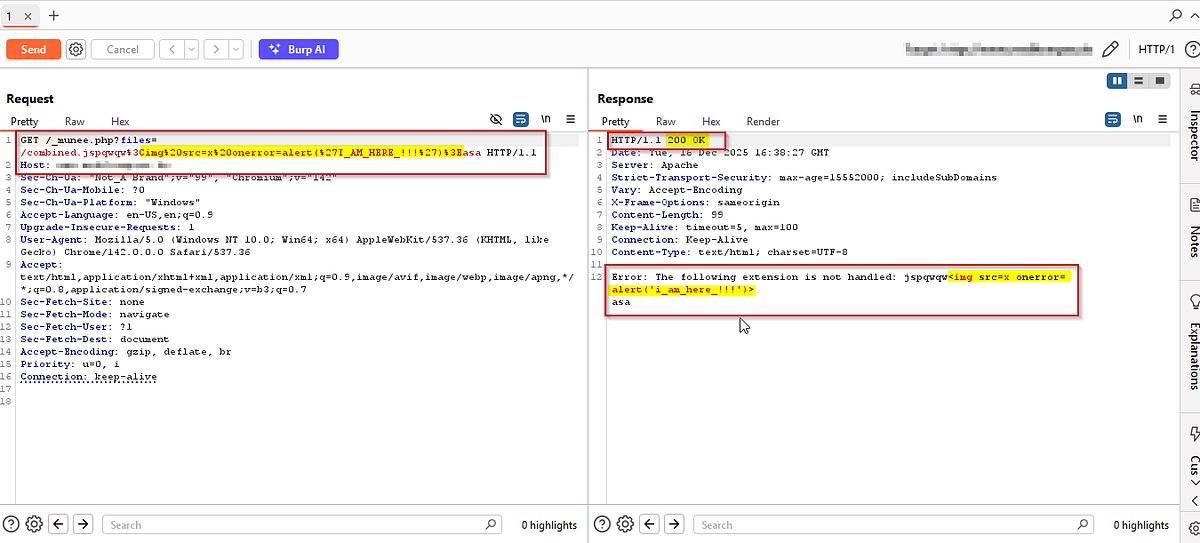Open dropdown beside the history back arrow
The width and height of the screenshot is (1200, 543).
191,49
